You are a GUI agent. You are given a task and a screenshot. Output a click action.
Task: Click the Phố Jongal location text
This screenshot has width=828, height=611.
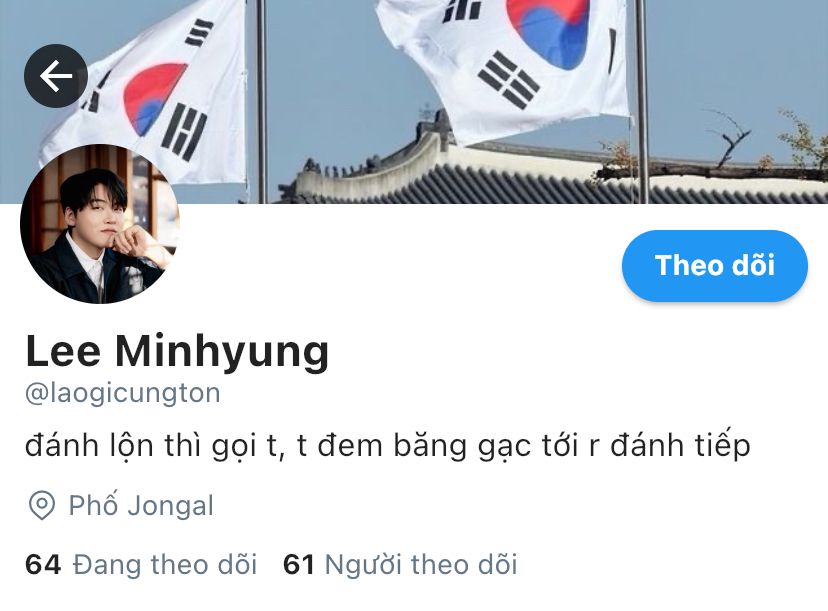(x=141, y=505)
